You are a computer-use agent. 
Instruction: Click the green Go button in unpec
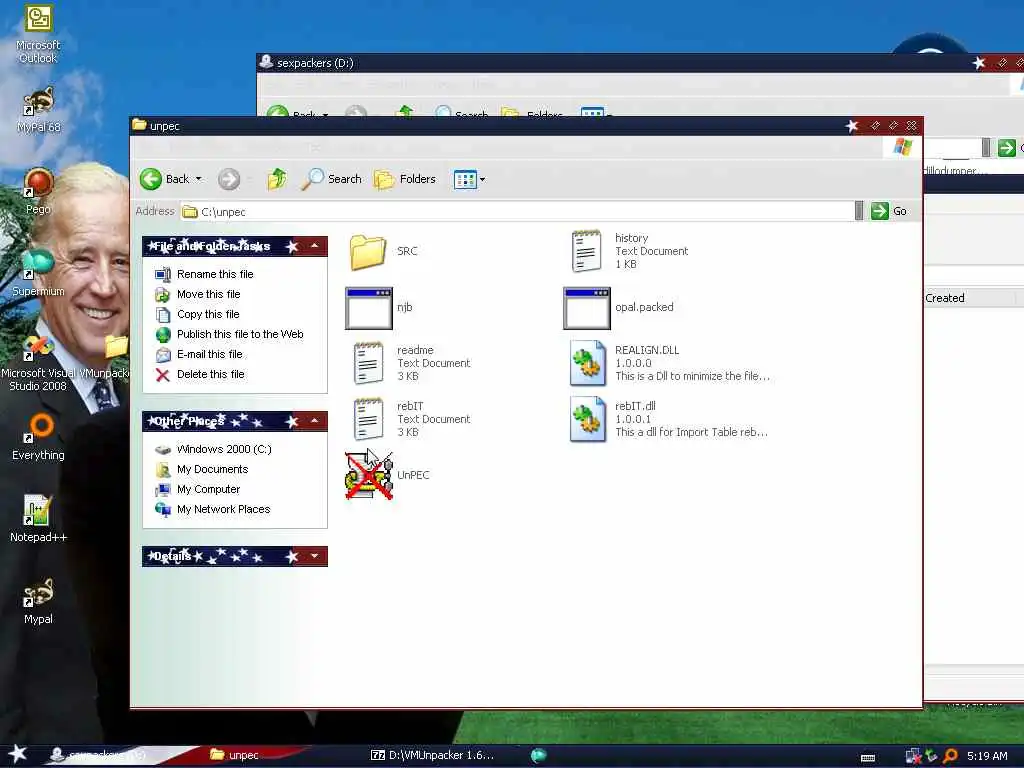tap(889, 211)
